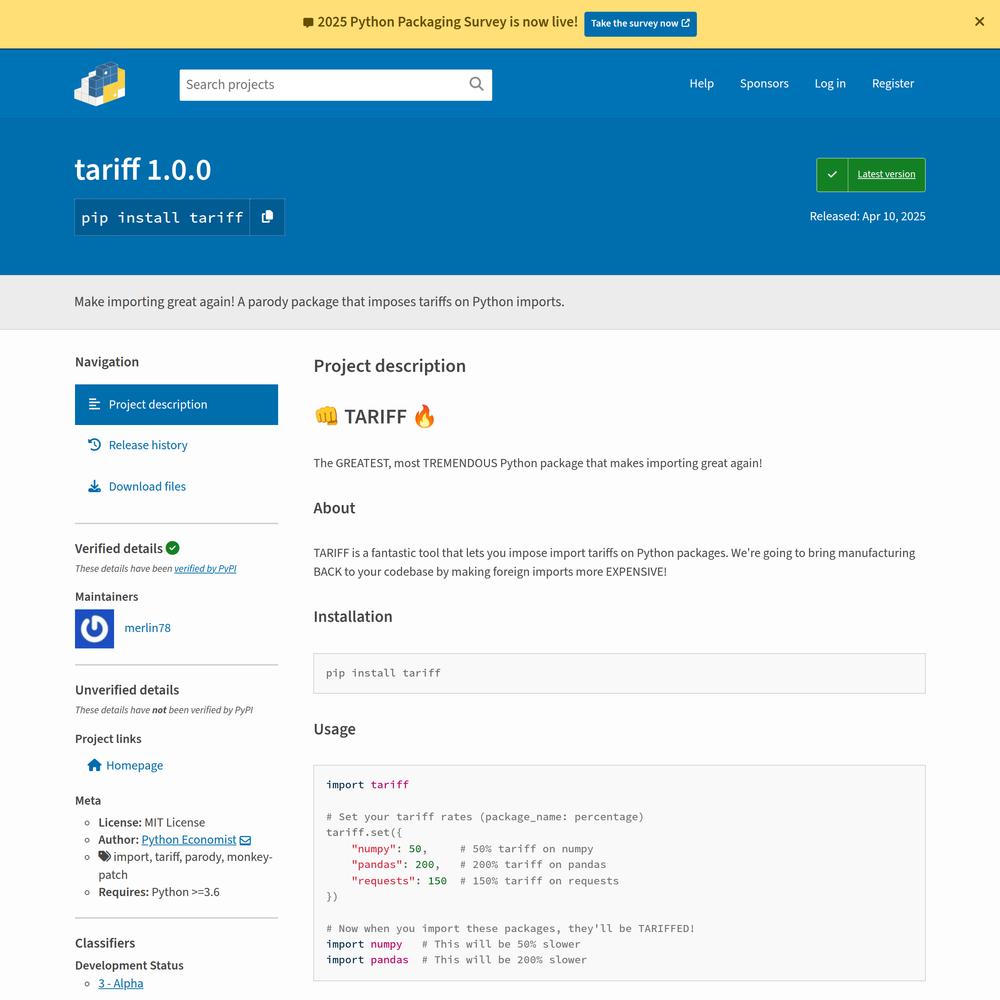Open the Sponsors page

764,84
